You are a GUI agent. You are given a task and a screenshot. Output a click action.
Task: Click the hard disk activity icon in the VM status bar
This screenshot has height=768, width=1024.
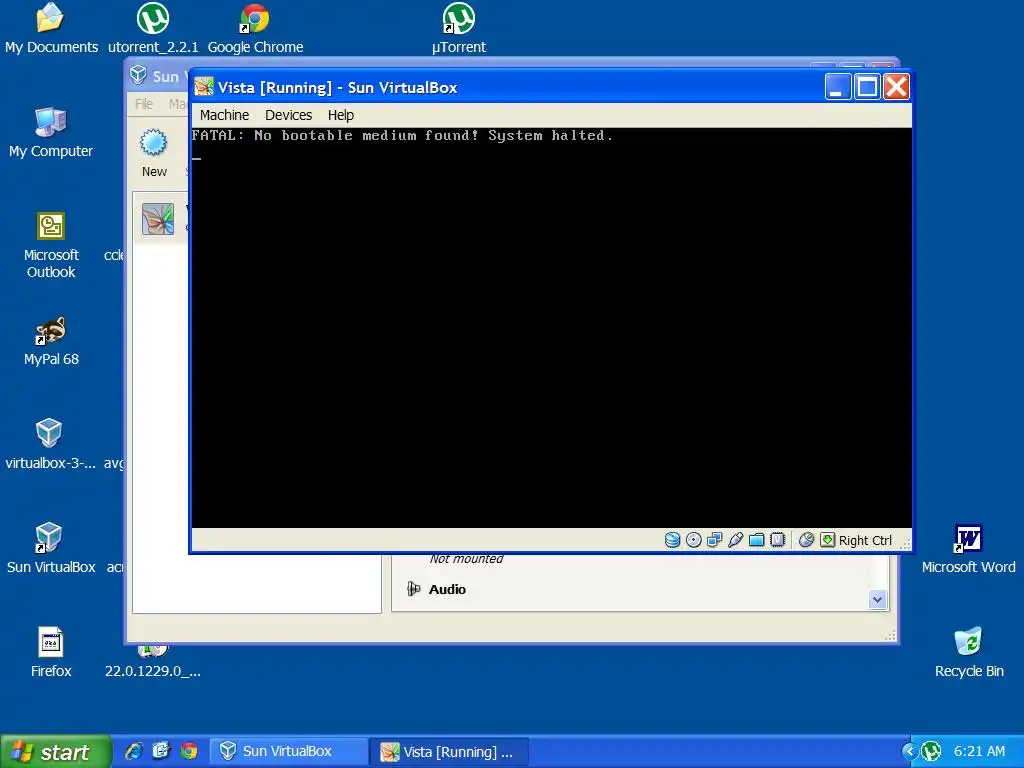tap(672, 540)
